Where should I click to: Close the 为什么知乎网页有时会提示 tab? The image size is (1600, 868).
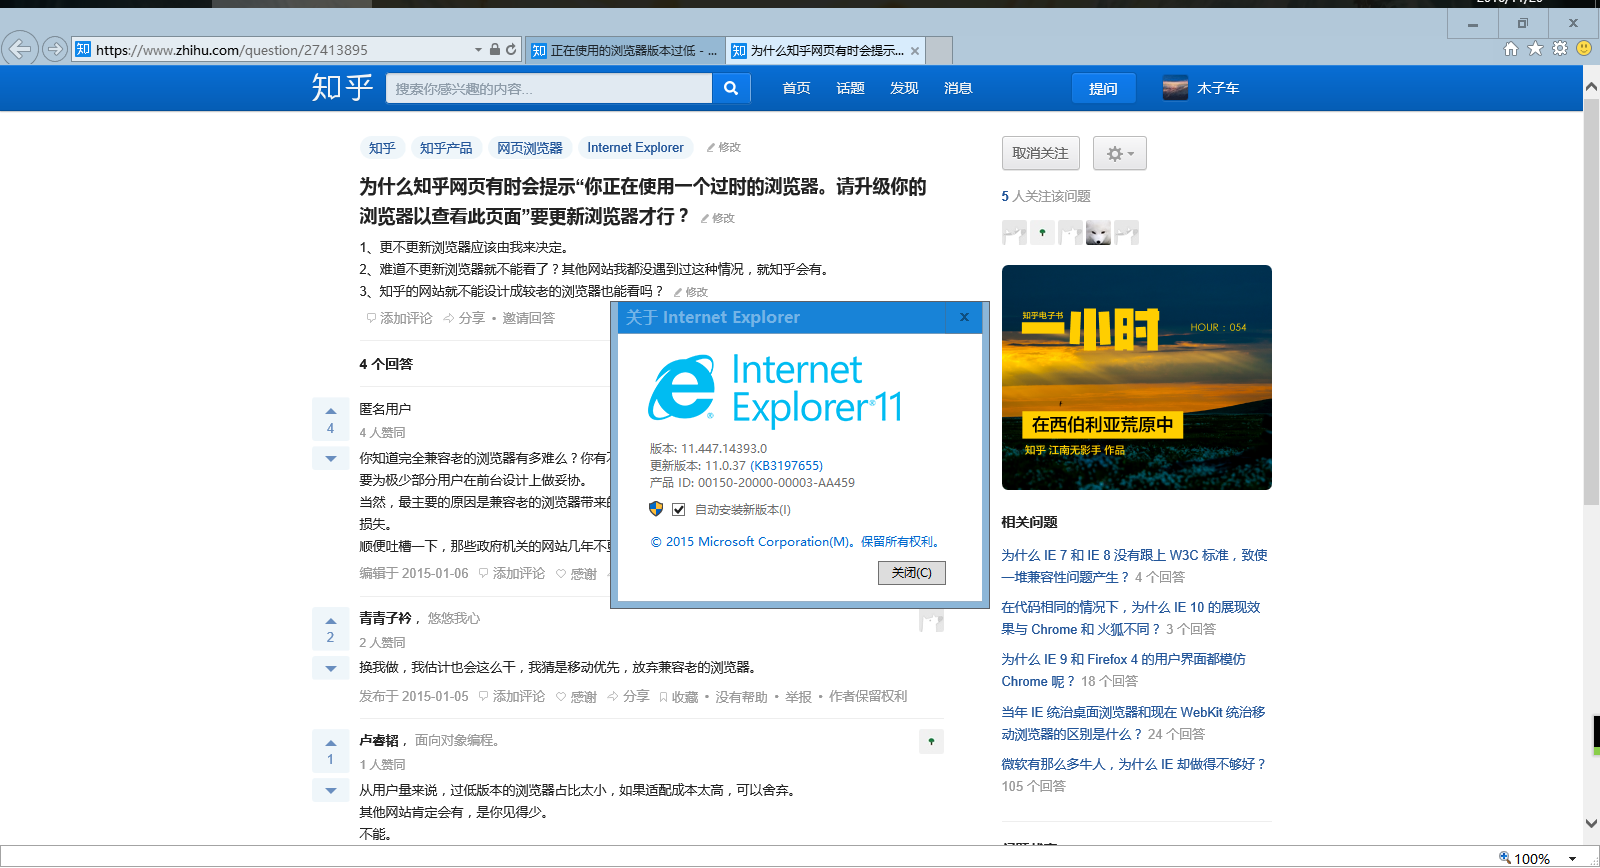pos(914,50)
